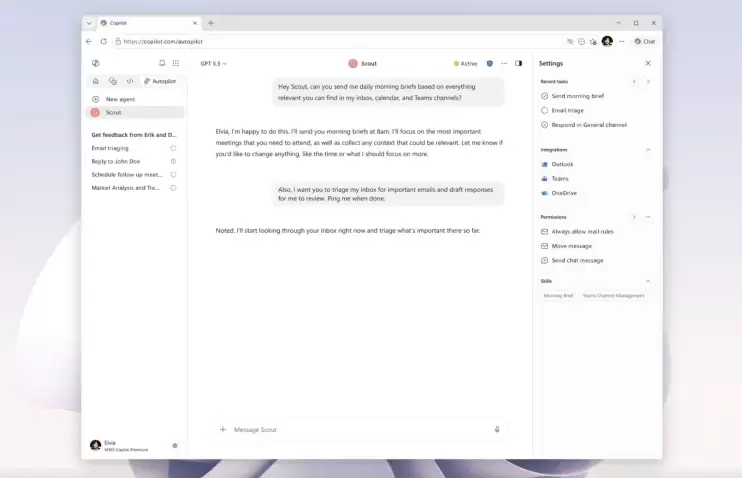The height and width of the screenshot is (478, 742).
Task: Select the Teams Channel Management skill chip
Action: coord(613,296)
